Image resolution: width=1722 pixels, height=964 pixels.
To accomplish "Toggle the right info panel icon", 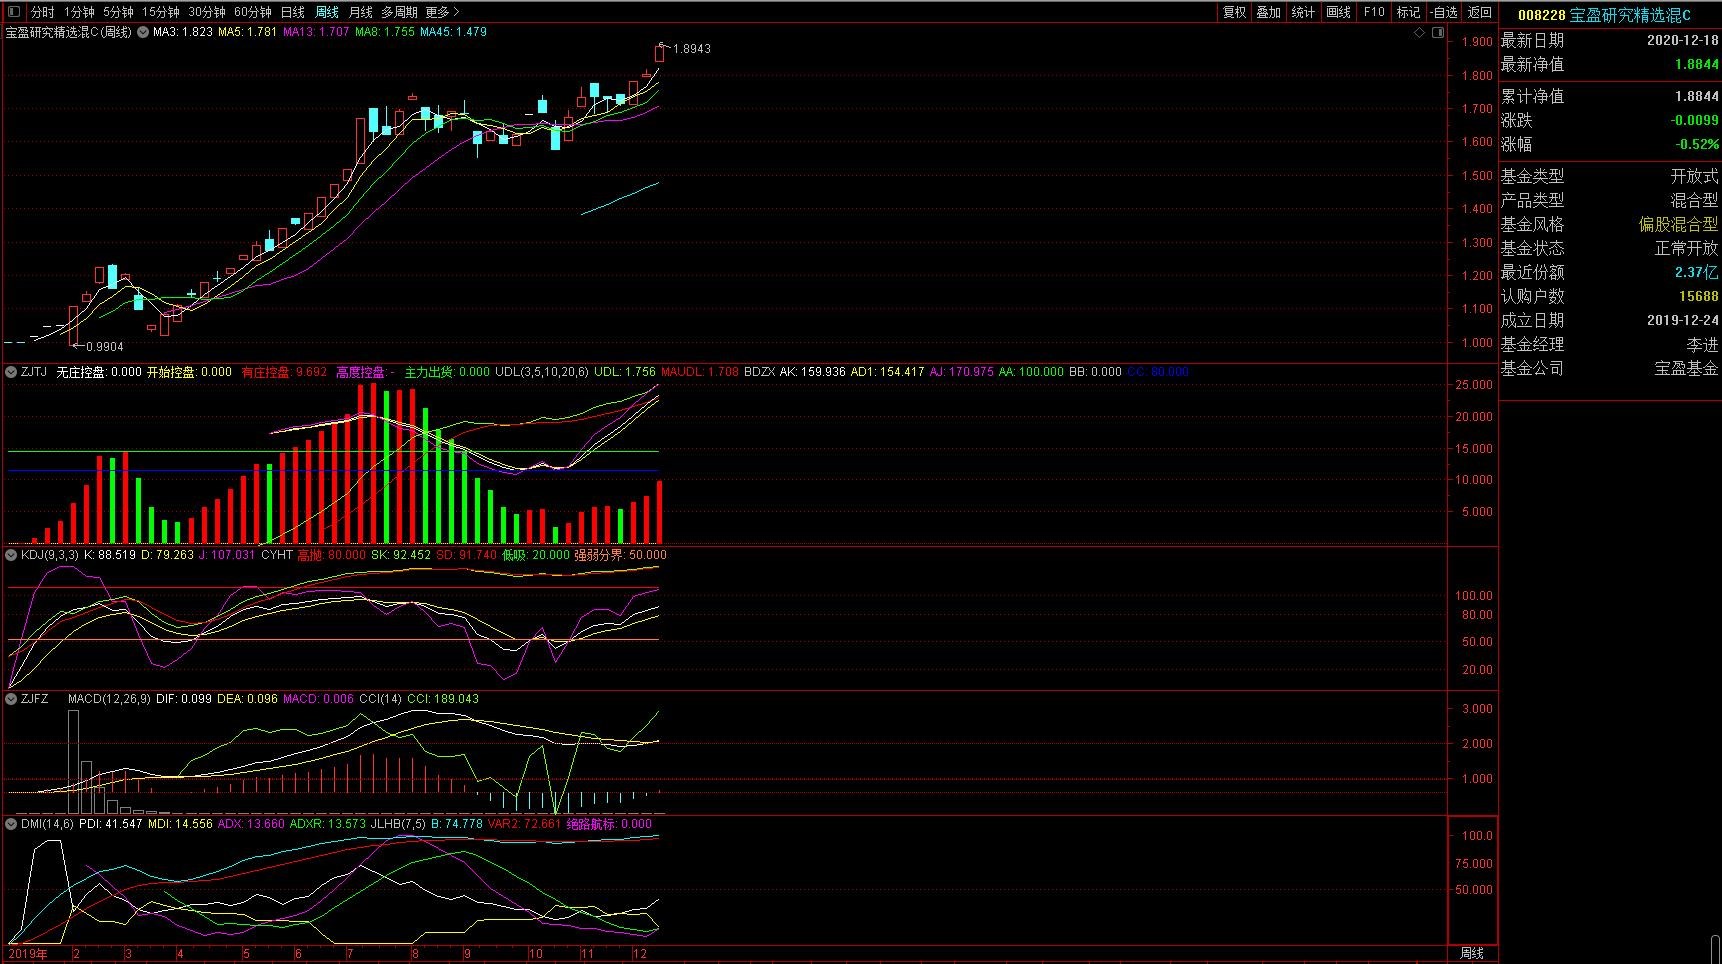I will click(x=1438, y=33).
